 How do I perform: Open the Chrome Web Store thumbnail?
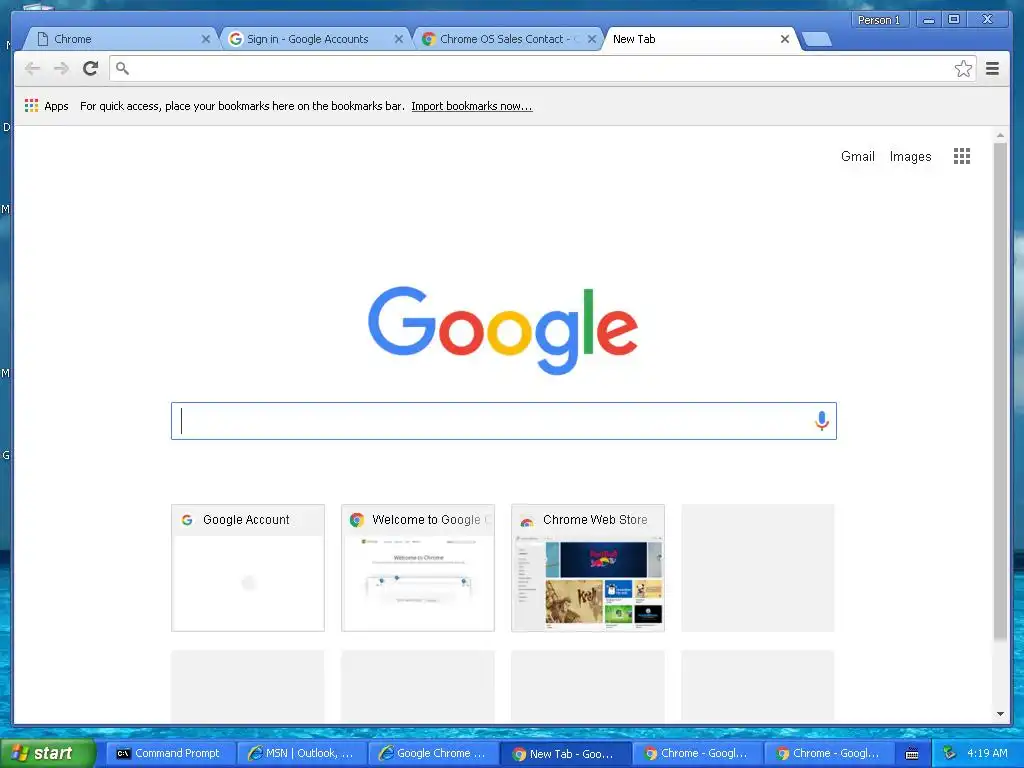[588, 568]
